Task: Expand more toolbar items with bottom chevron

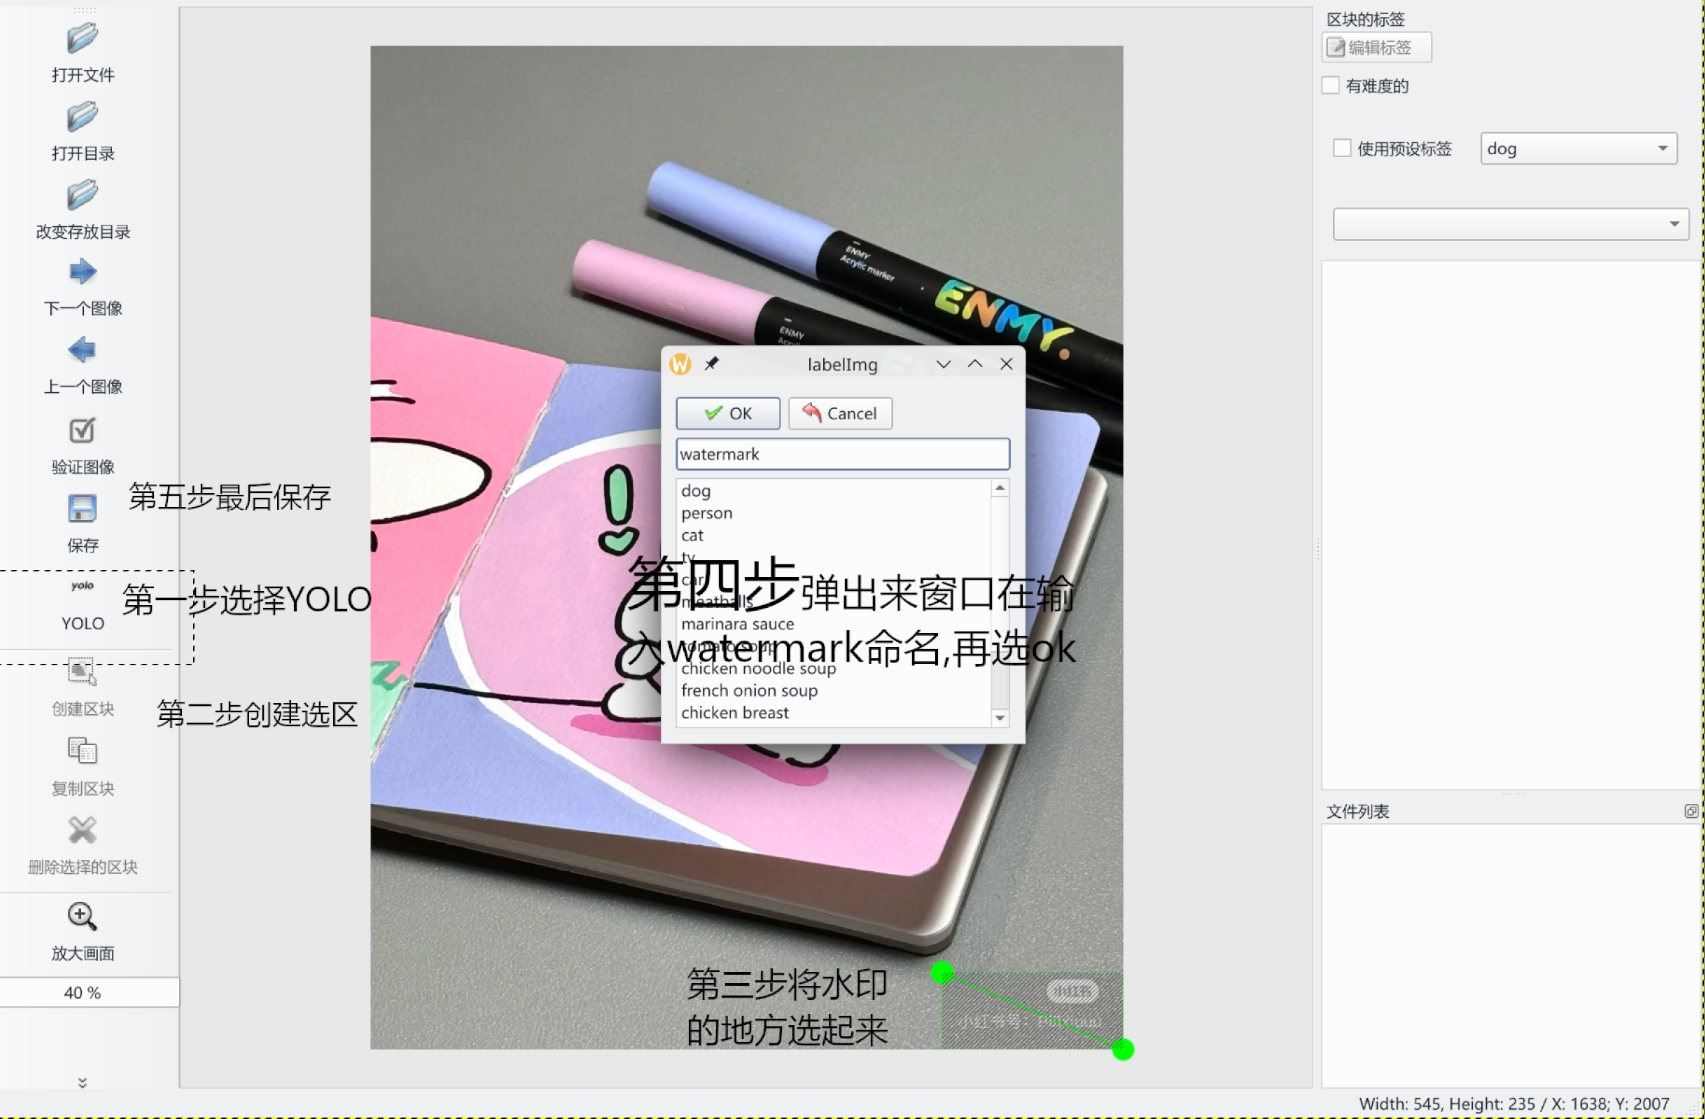Action: 82,1082
